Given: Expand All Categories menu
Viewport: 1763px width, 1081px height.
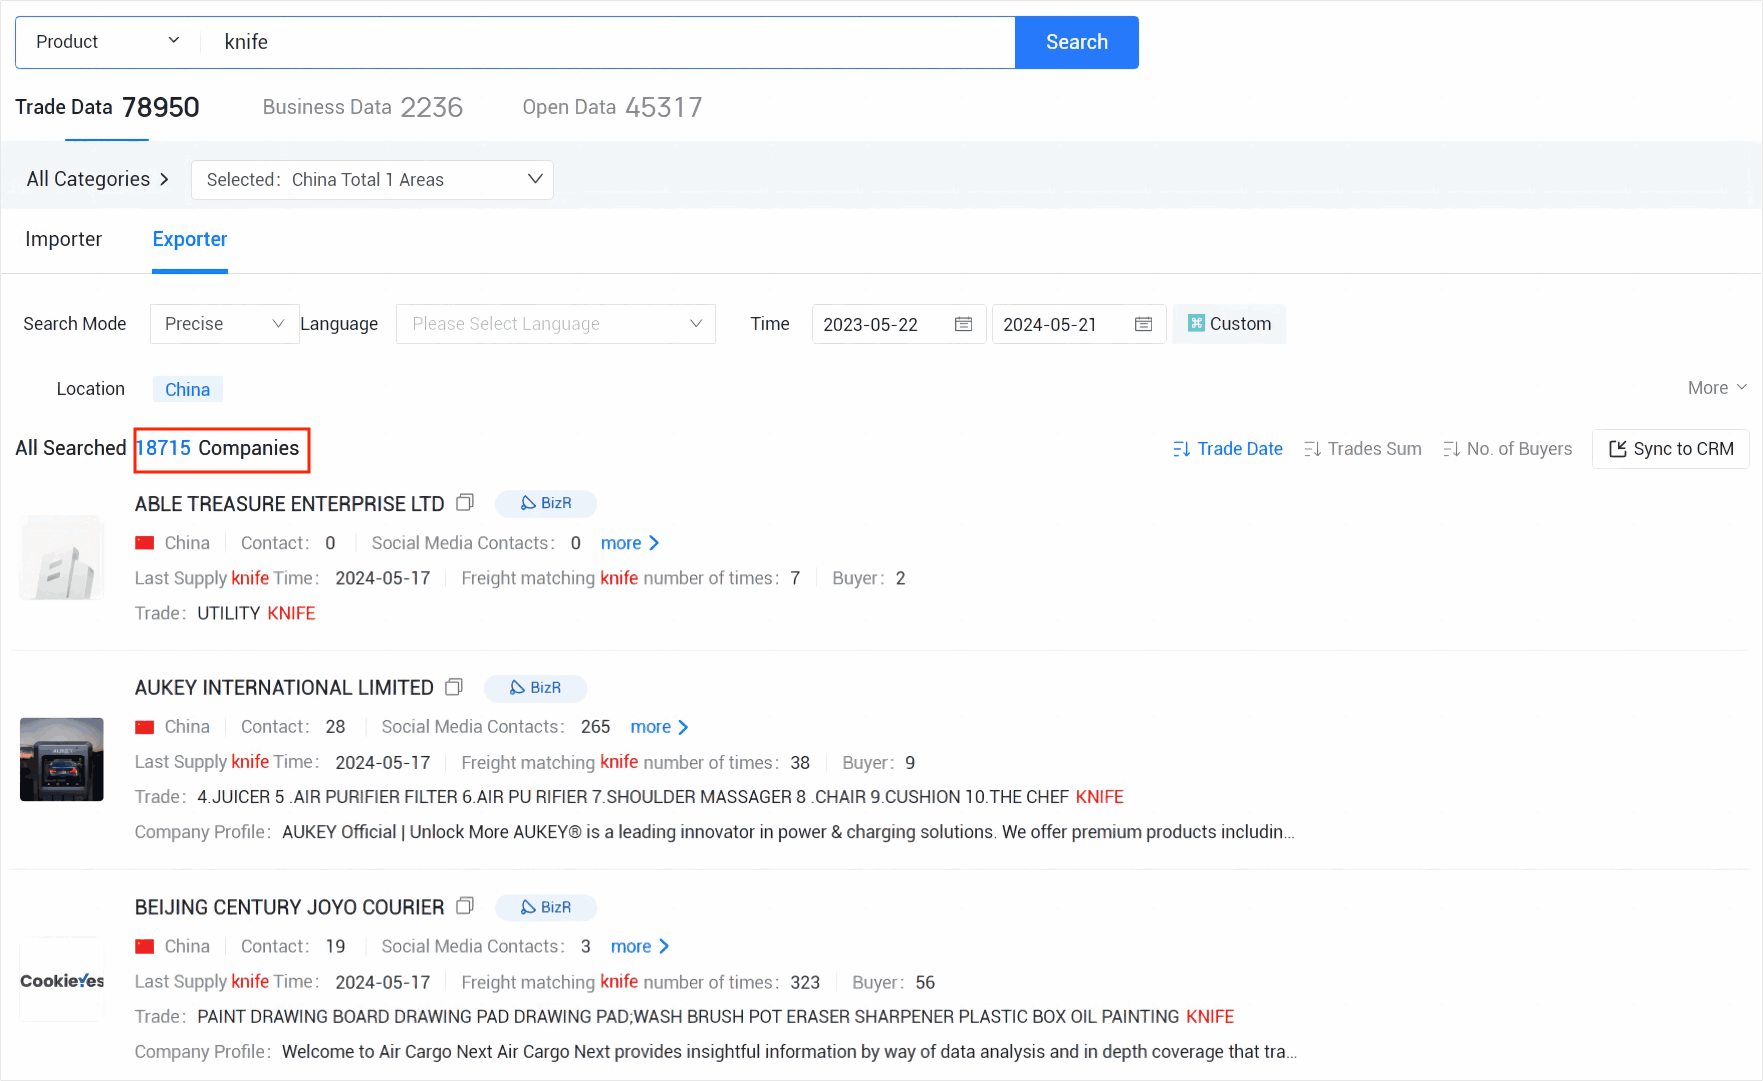Looking at the screenshot, I should tap(97, 179).
